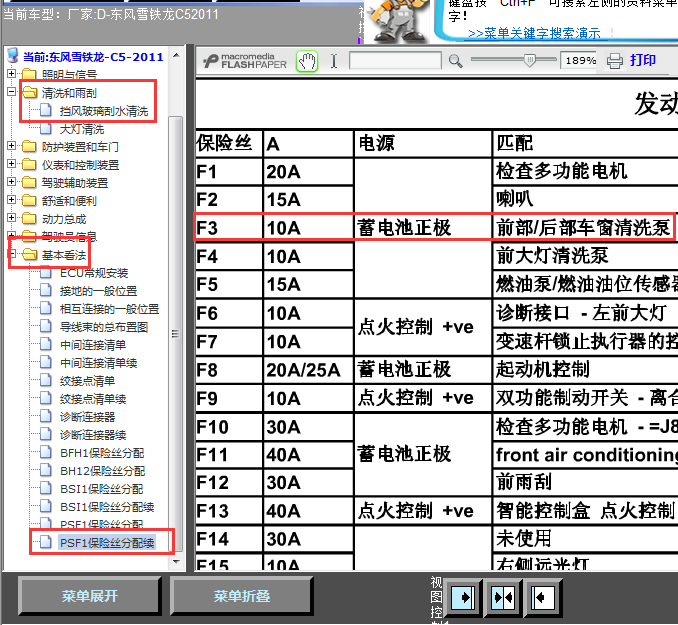Screen dimensions: 678x625
Task: Open 绞接点清单续 tree item
Action: [x=93, y=399]
